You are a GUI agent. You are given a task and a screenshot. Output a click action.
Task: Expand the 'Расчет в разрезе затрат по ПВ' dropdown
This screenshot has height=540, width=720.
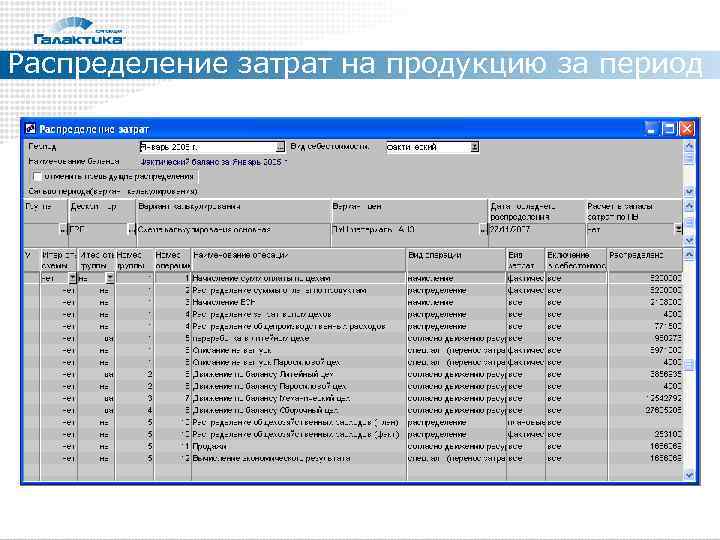[678, 229]
